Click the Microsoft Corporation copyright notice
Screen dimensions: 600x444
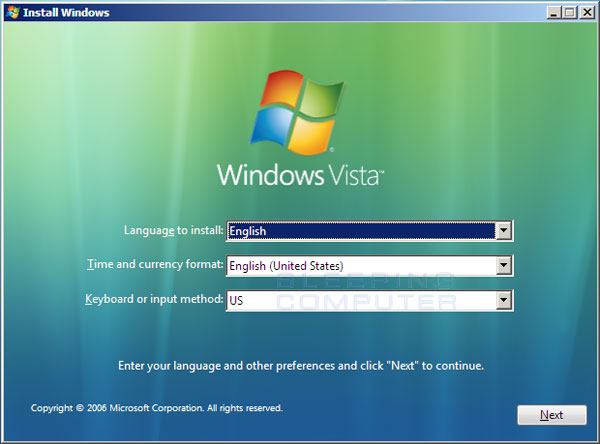[156, 408]
